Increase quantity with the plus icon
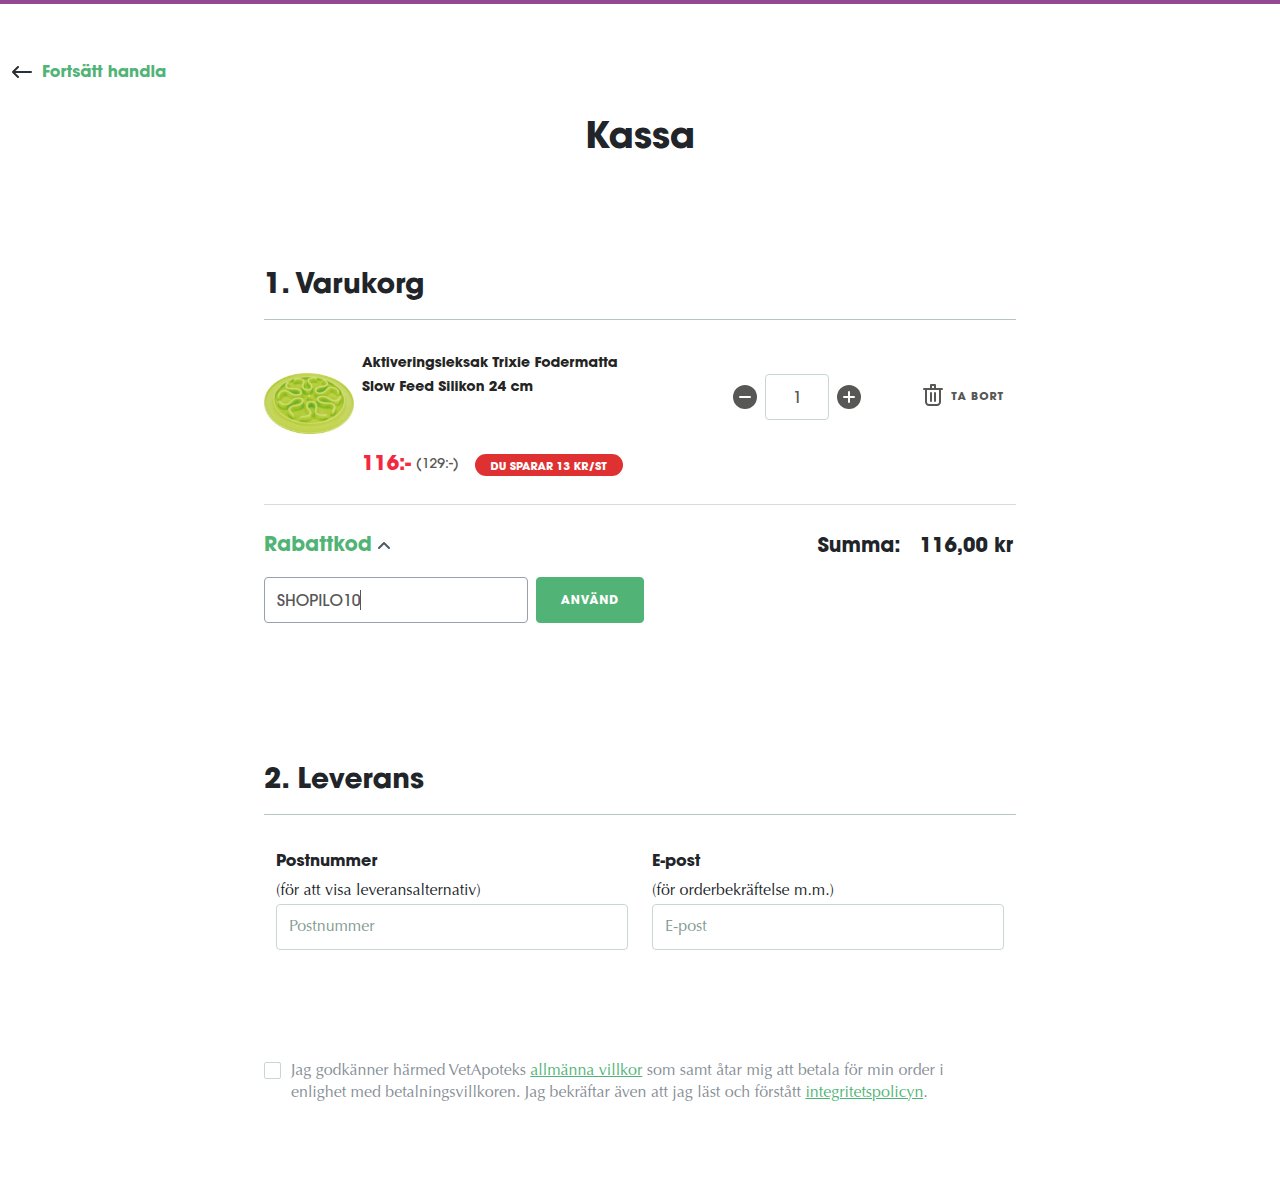This screenshot has height=1200, width=1280. pos(849,397)
